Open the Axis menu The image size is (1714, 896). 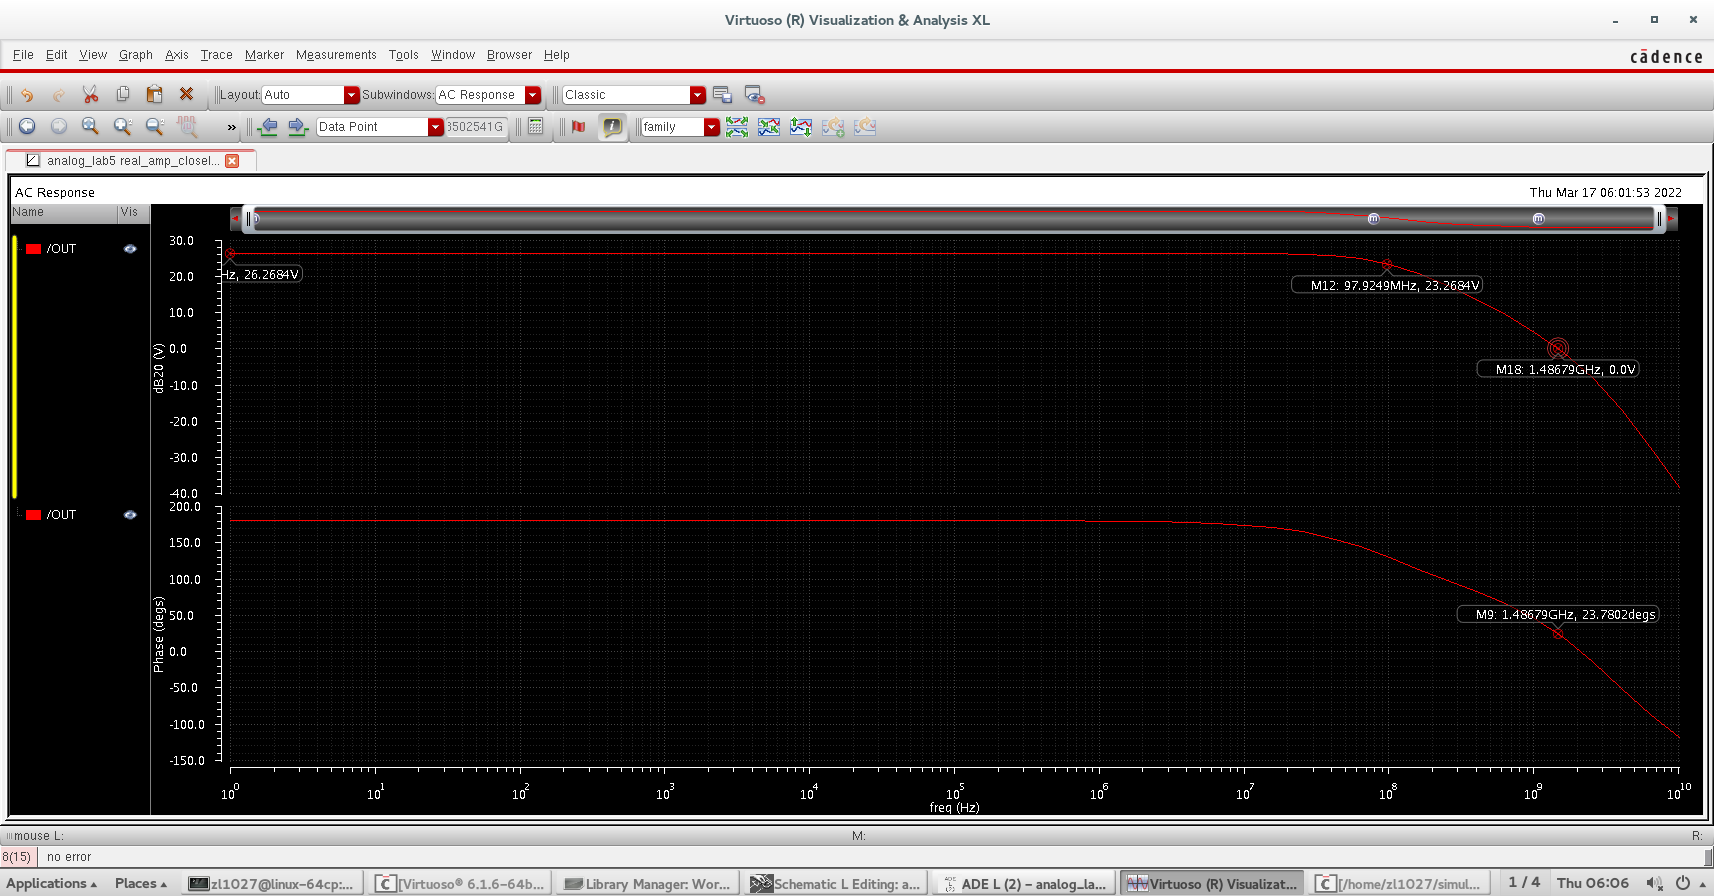coord(177,55)
